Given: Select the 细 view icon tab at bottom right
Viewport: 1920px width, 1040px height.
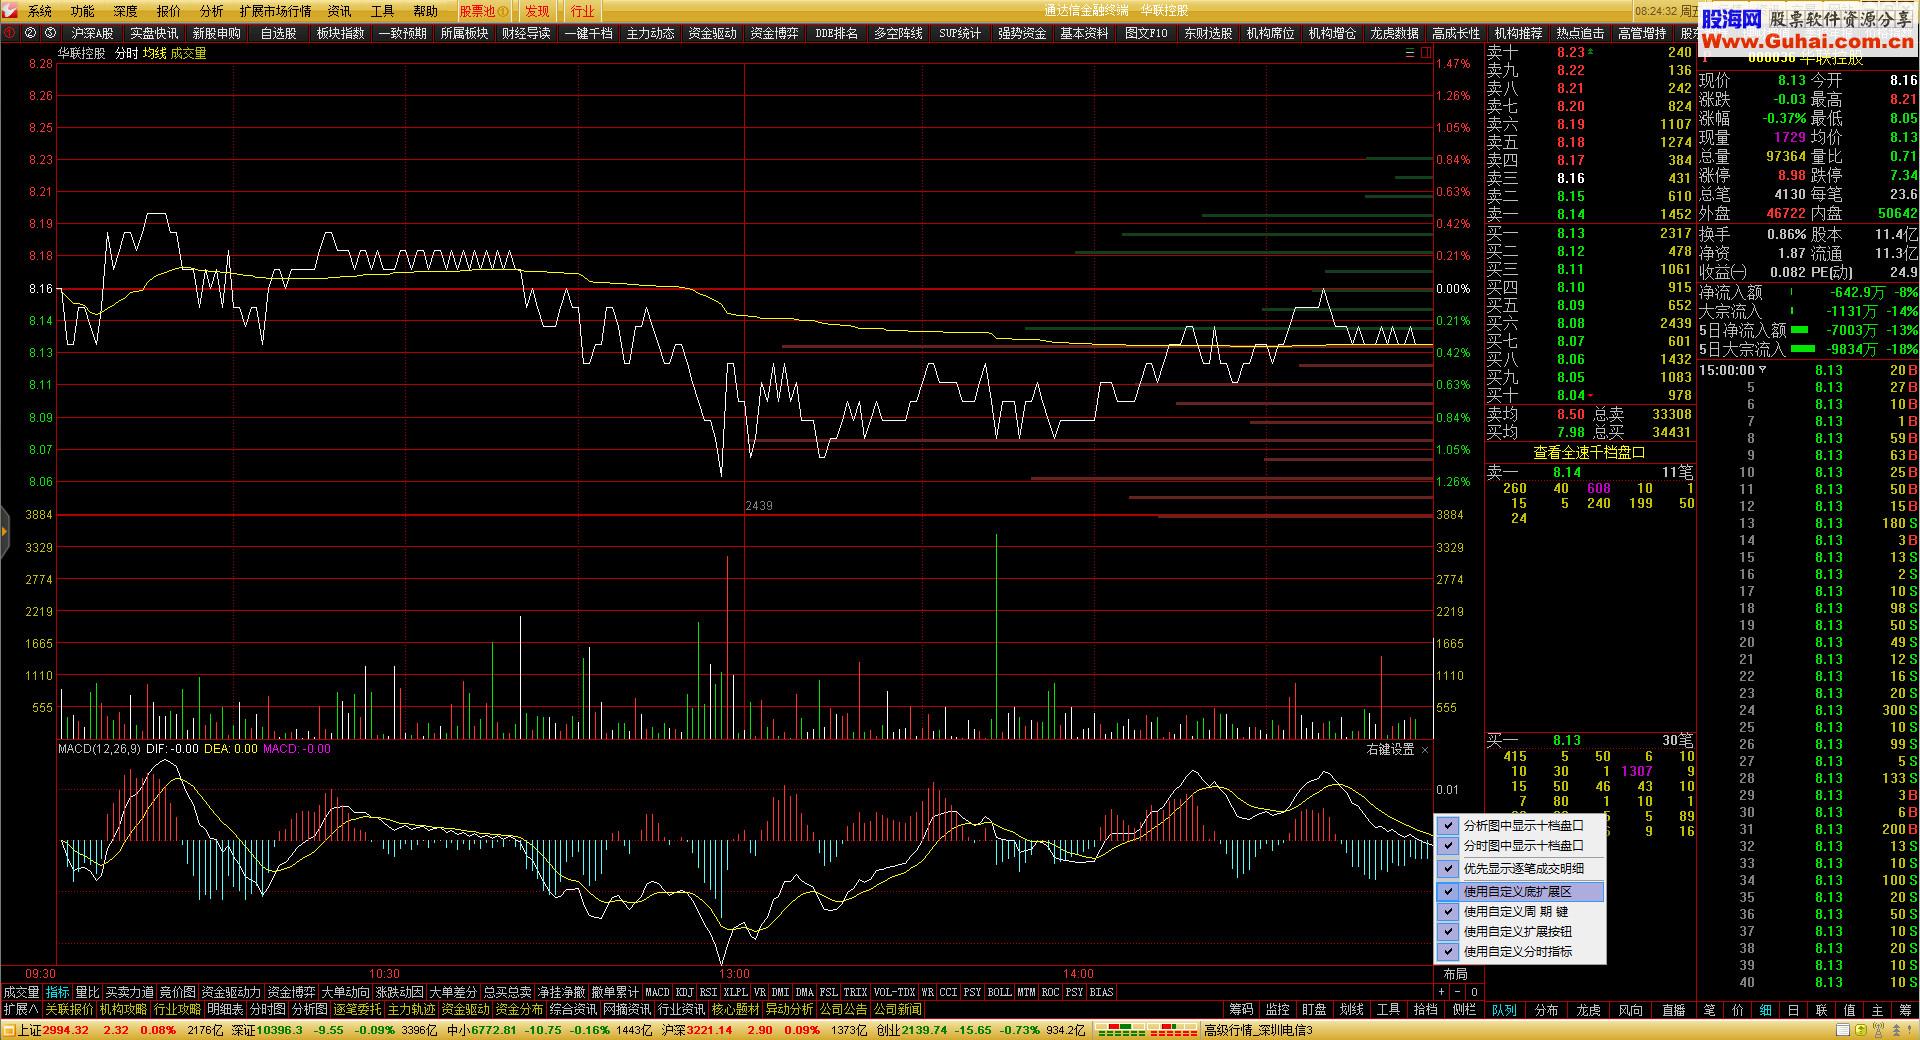Looking at the screenshot, I should coord(1766,1010).
